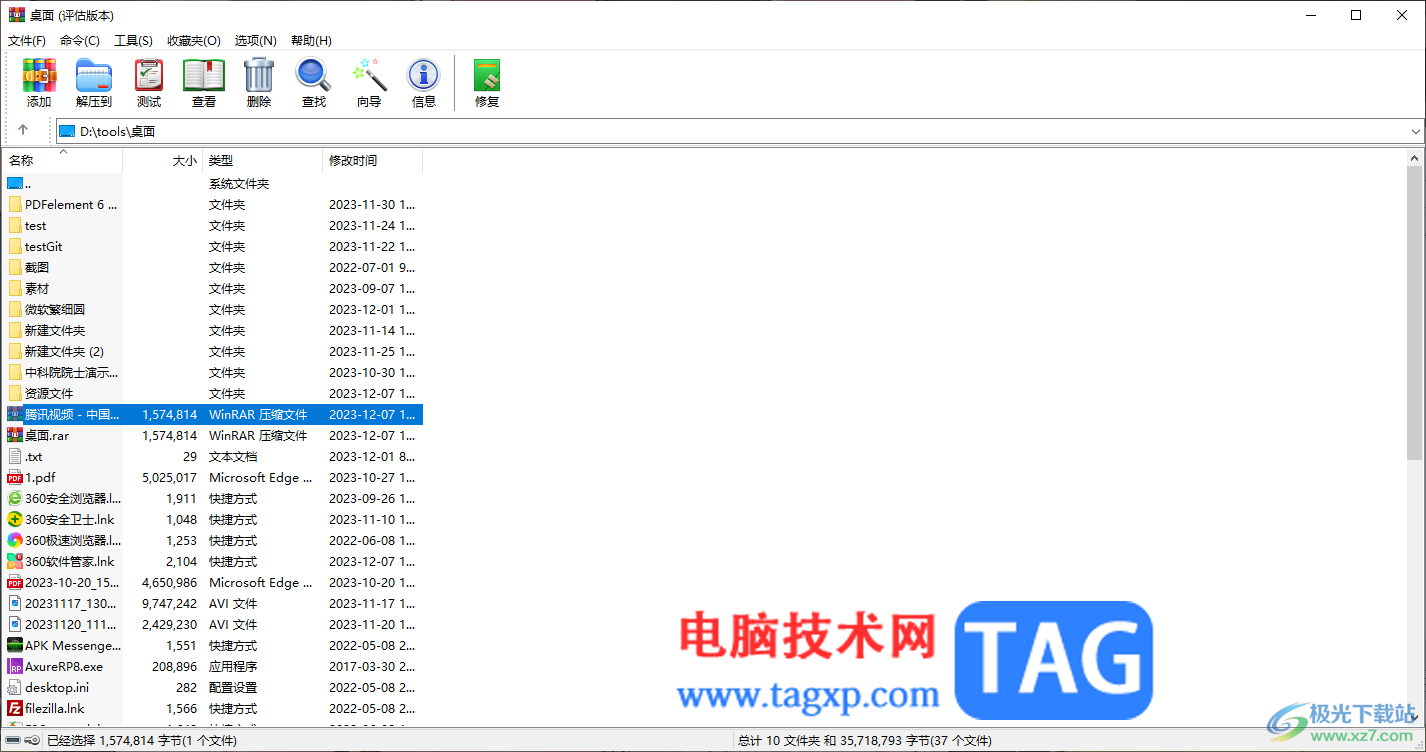Screen dimensions: 1426x752
Task: Click the scrollbar down arrow of file list
Action: (x=1415, y=718)
